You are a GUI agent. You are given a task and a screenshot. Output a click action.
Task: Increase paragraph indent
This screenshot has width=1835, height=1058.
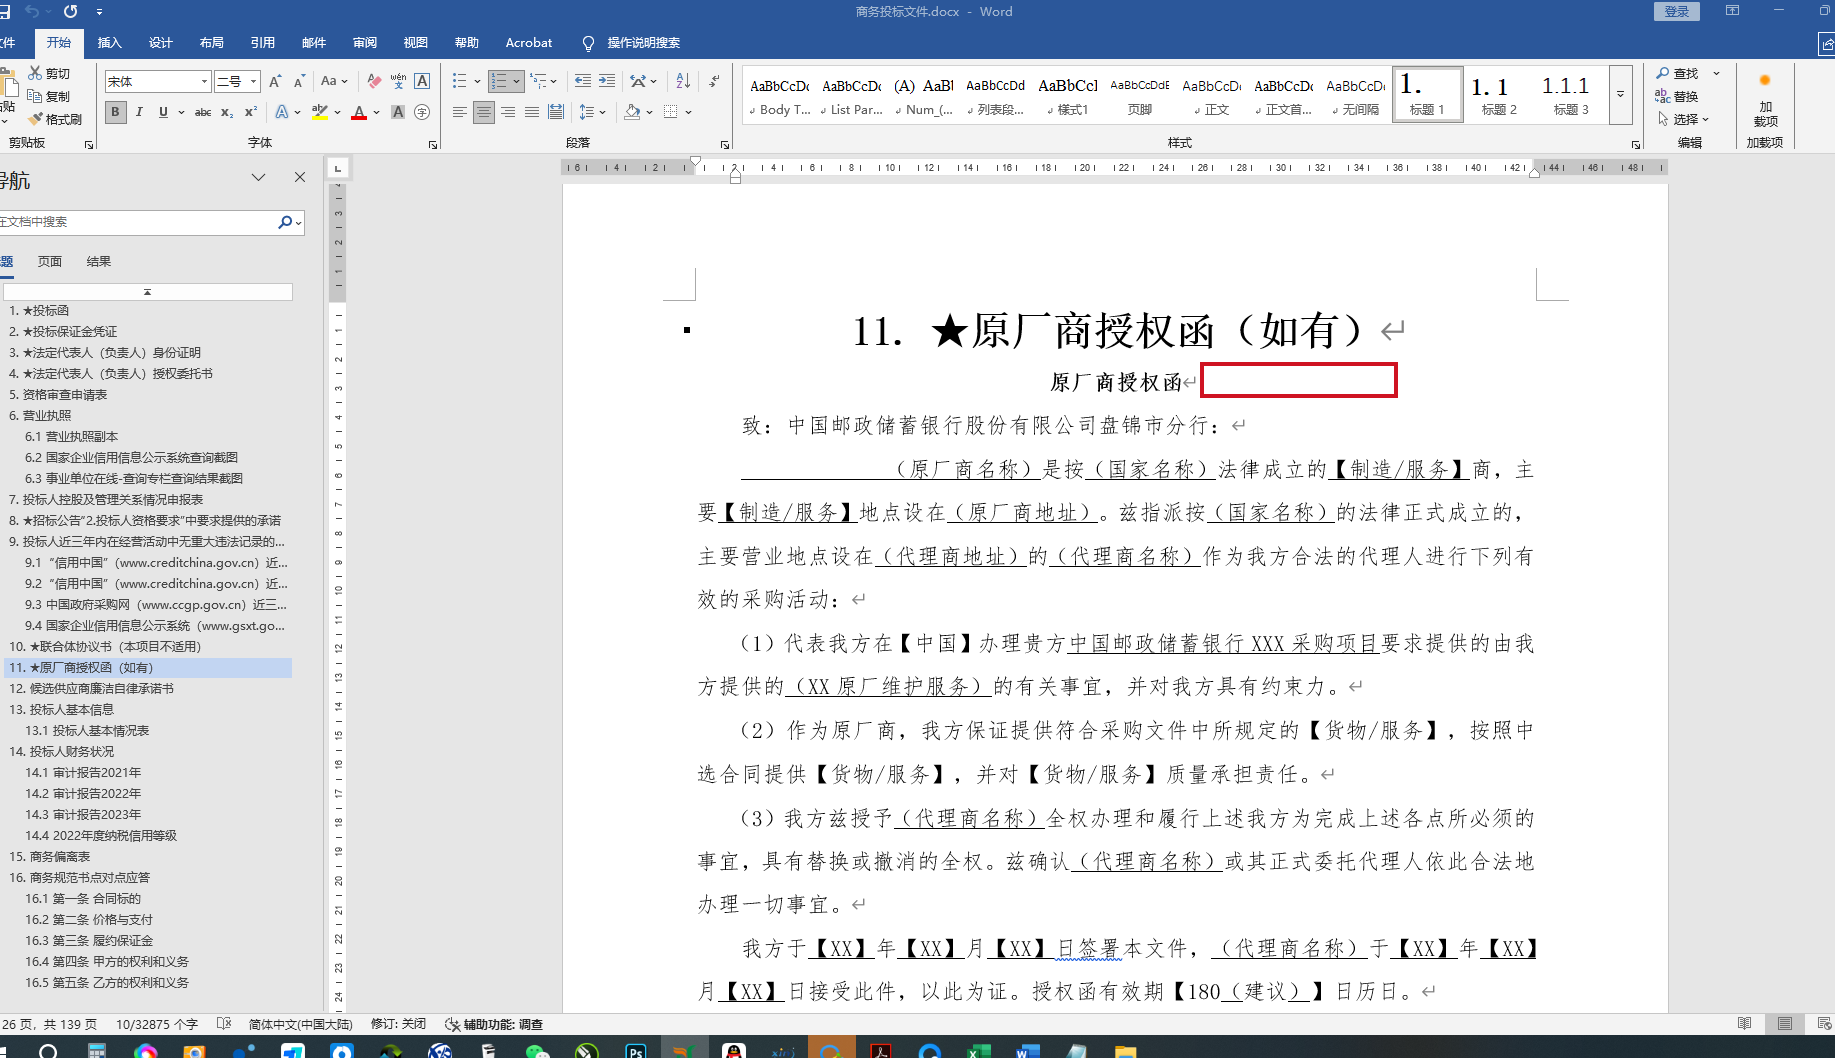tap(607, 81)
